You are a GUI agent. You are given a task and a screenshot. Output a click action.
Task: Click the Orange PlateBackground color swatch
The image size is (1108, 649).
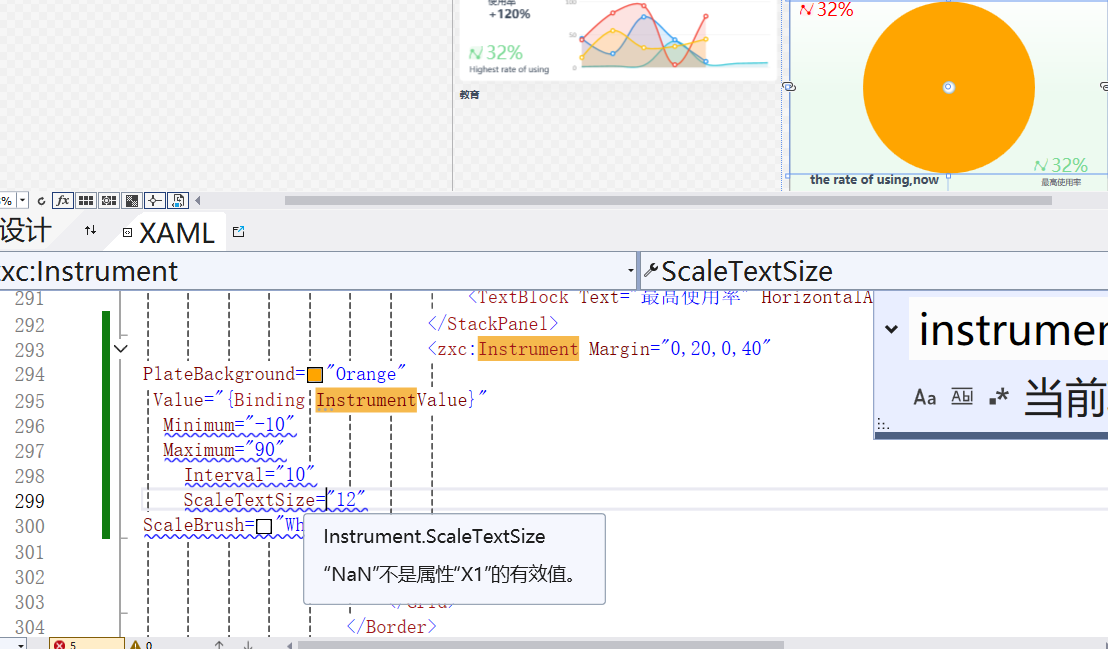(315, 375)
